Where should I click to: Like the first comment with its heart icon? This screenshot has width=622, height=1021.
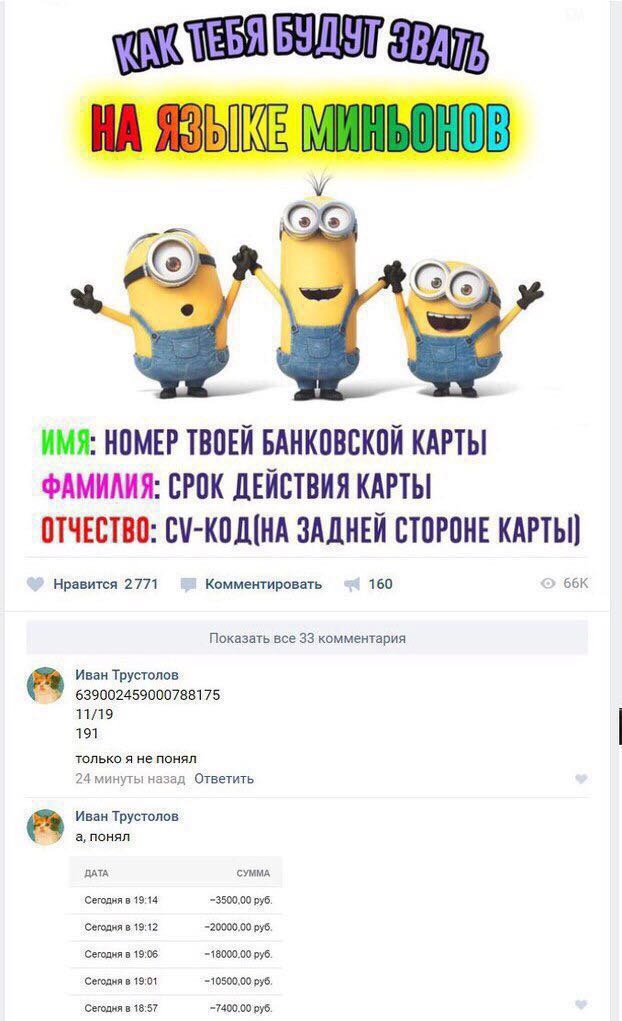click(x=582, y=779)
